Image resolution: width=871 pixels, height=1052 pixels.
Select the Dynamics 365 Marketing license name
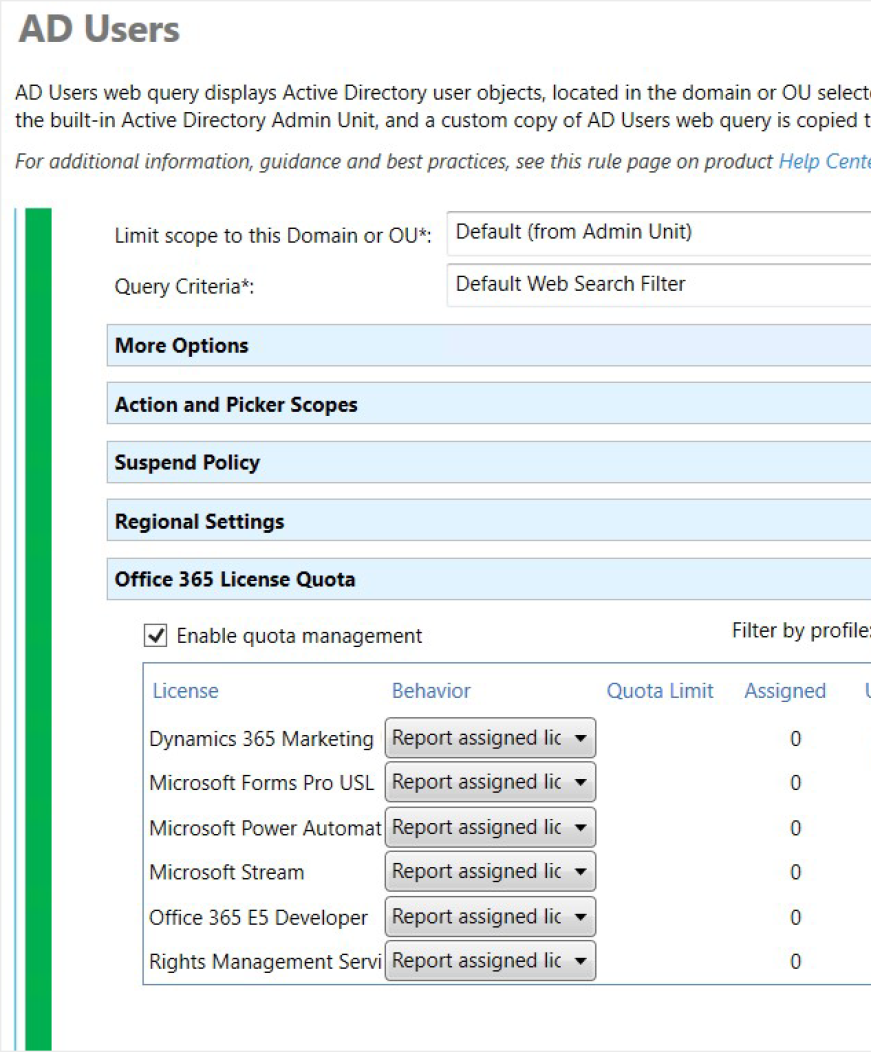tap(261, 739)
